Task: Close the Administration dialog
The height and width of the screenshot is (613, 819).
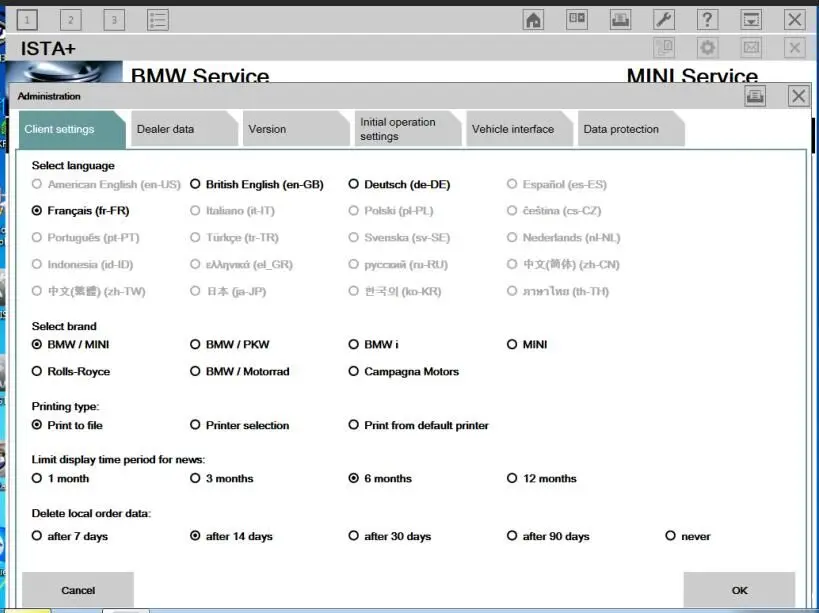Action: point(799,96)
